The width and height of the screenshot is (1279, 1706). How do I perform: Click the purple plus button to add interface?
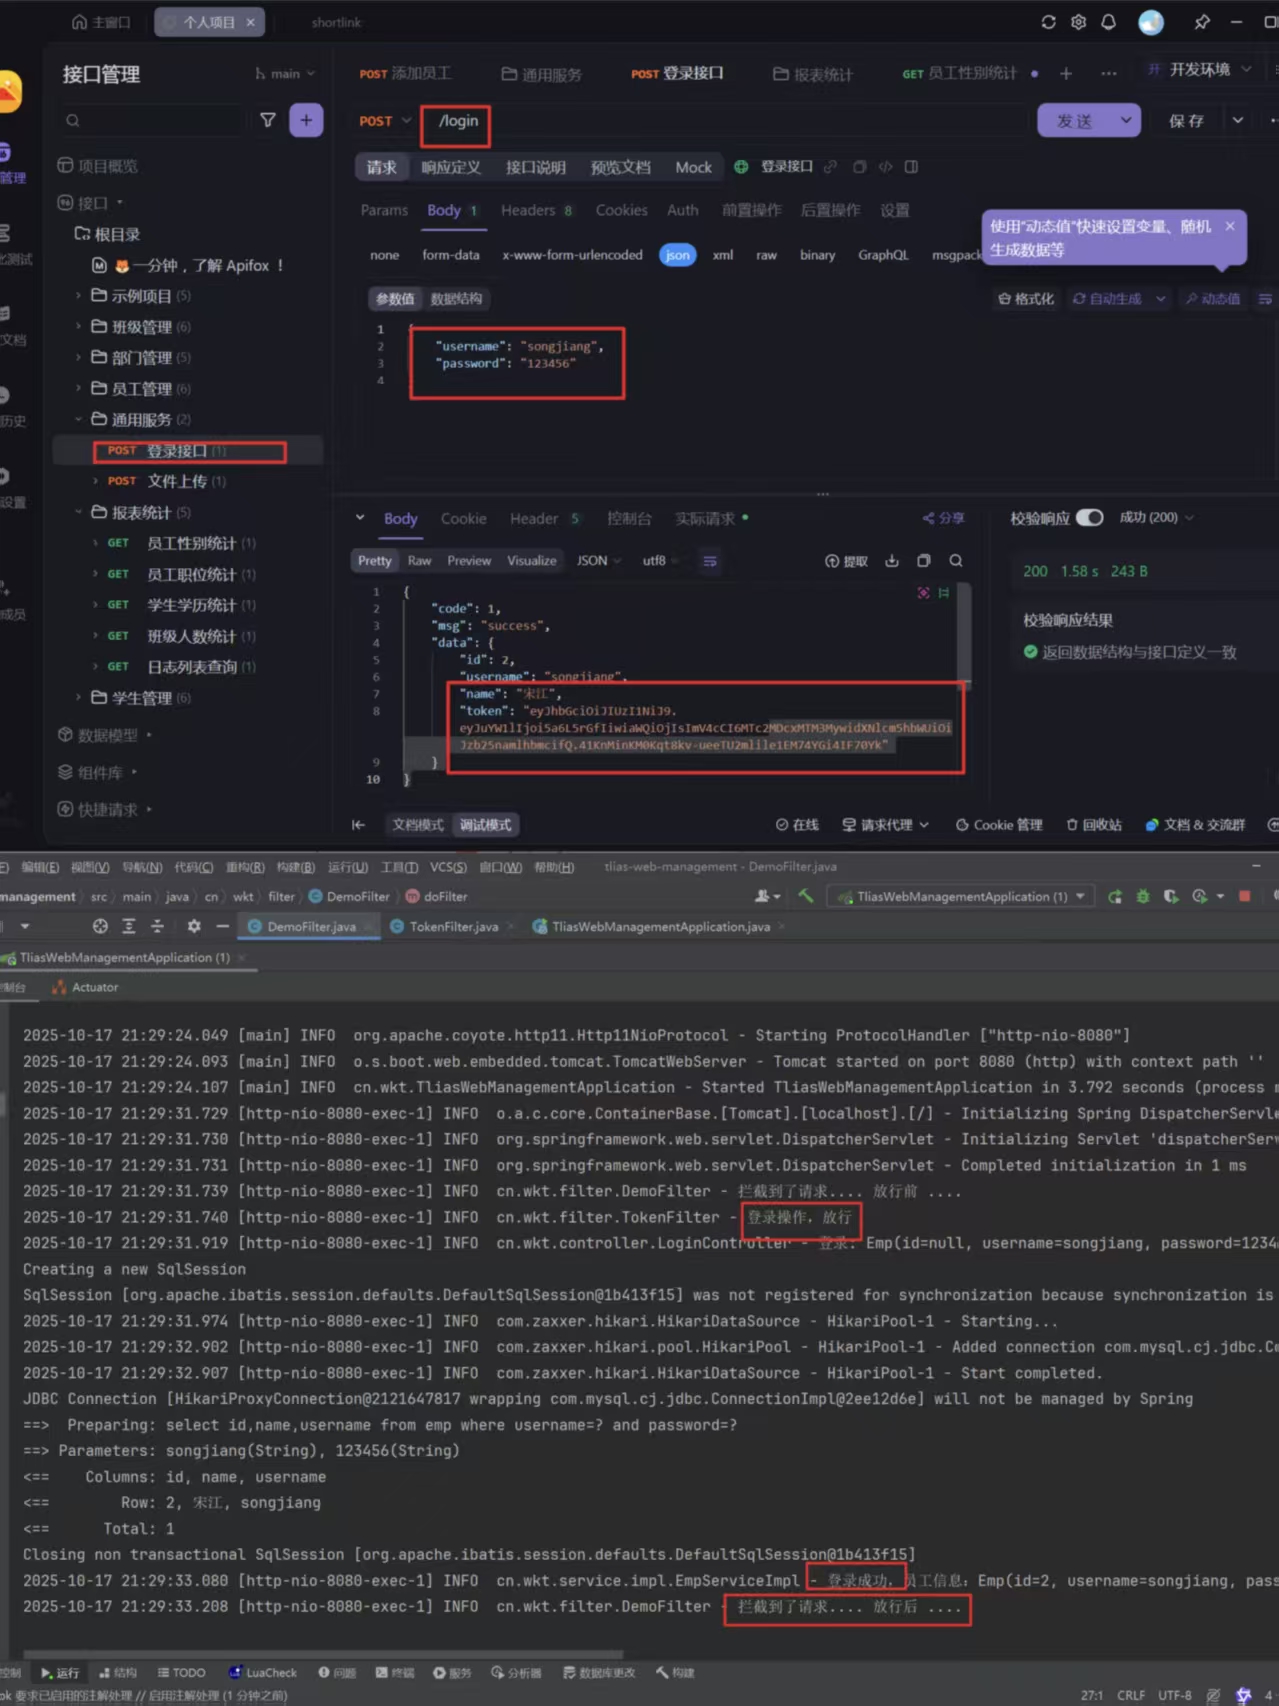pyautogui.click(x=306, y=120)
